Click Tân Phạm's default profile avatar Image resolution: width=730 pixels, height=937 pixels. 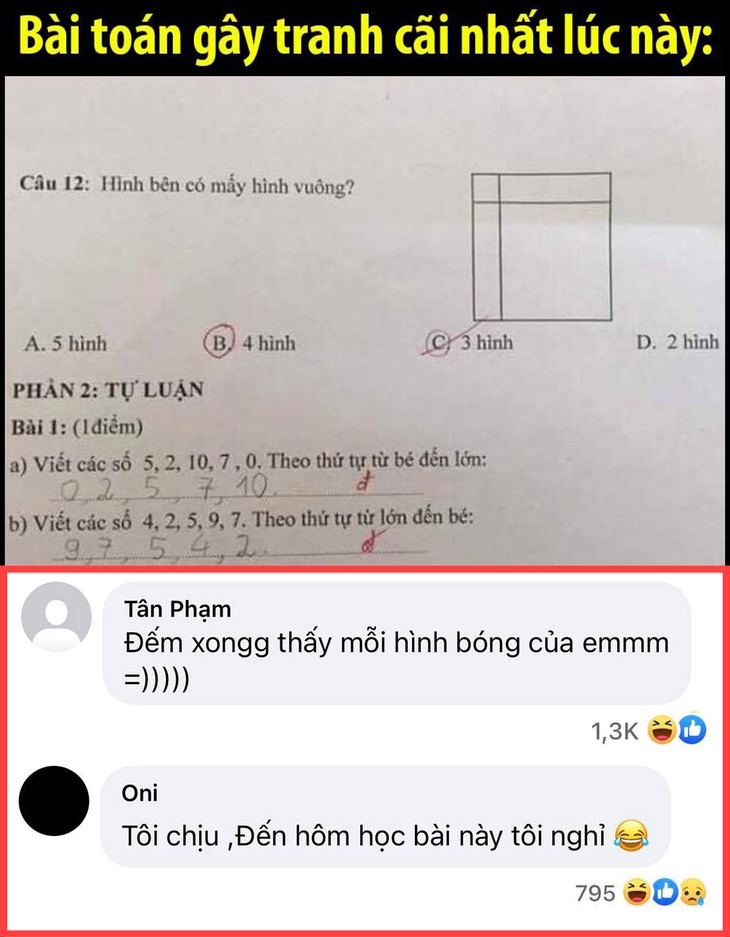point(56,617)
